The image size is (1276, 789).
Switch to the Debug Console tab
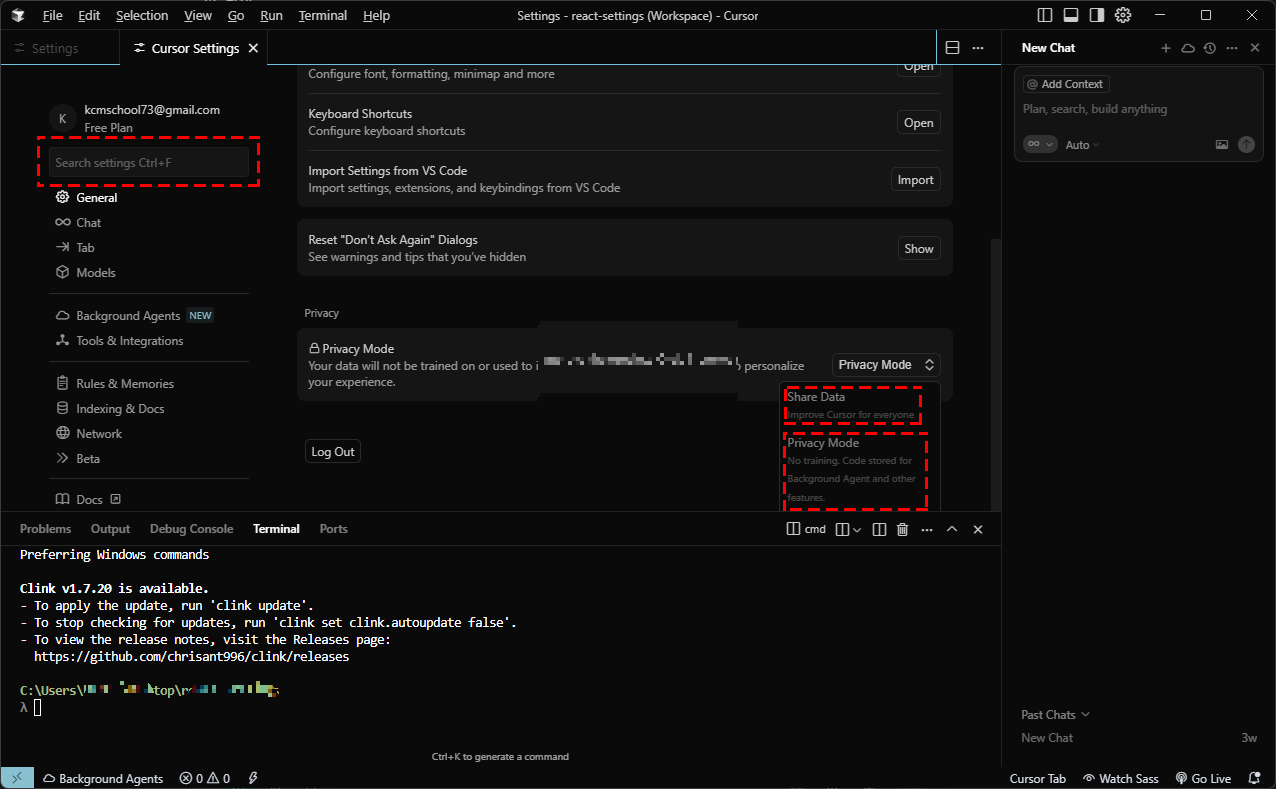tap(191, 529)
